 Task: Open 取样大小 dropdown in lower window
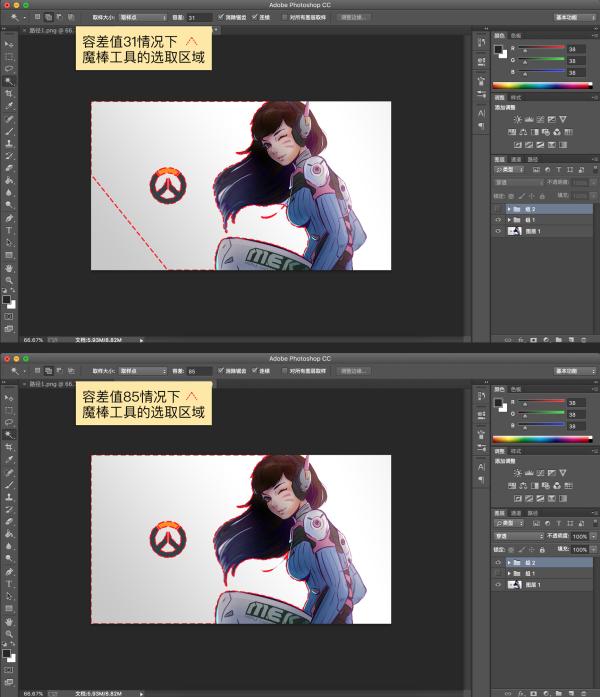pos(143,371)
